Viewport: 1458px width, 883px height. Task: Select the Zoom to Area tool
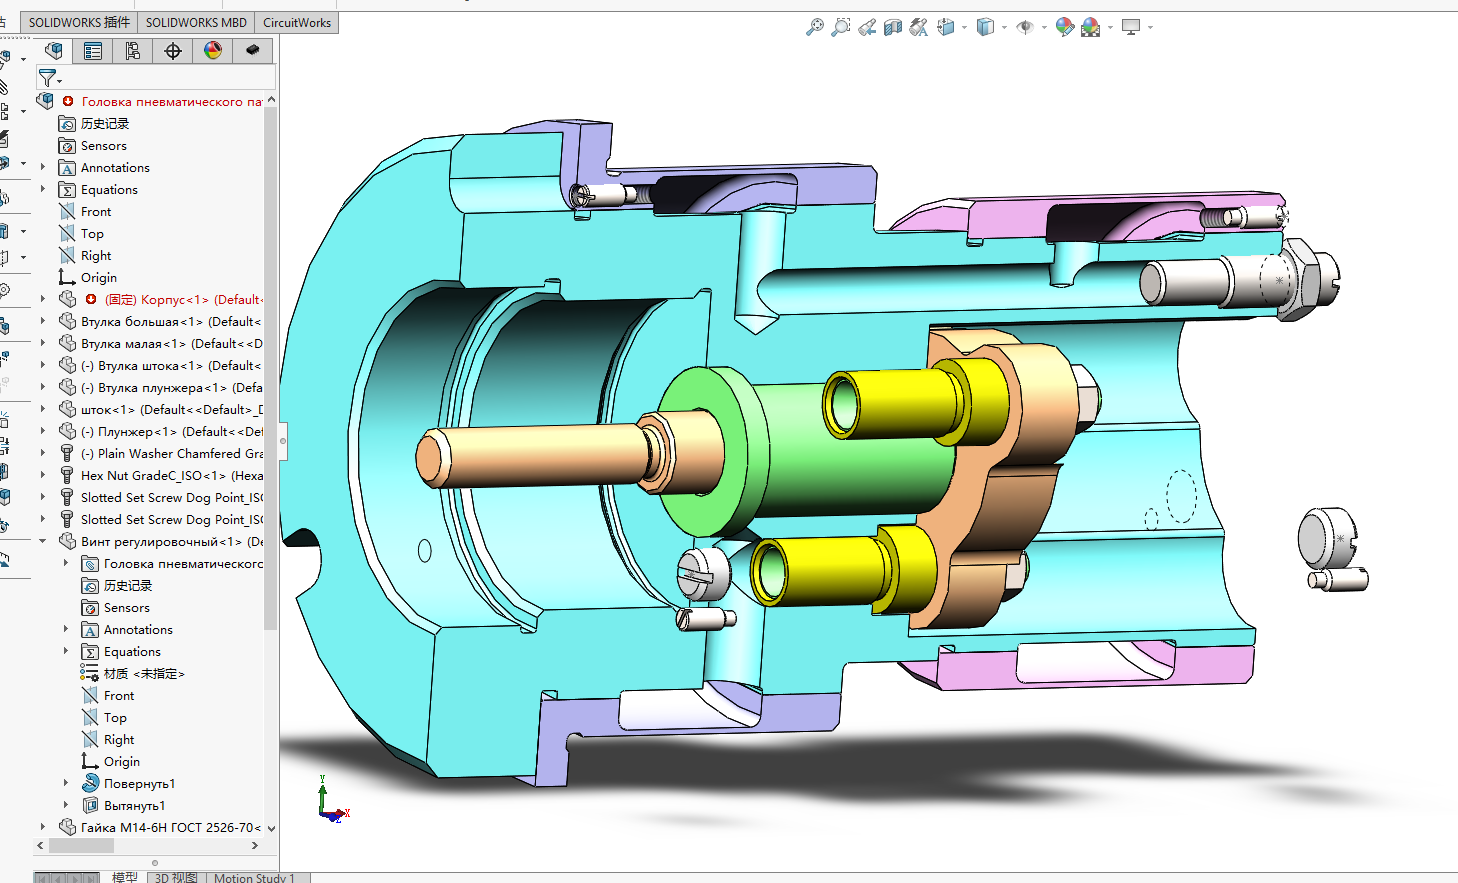(x=841, y=27)
